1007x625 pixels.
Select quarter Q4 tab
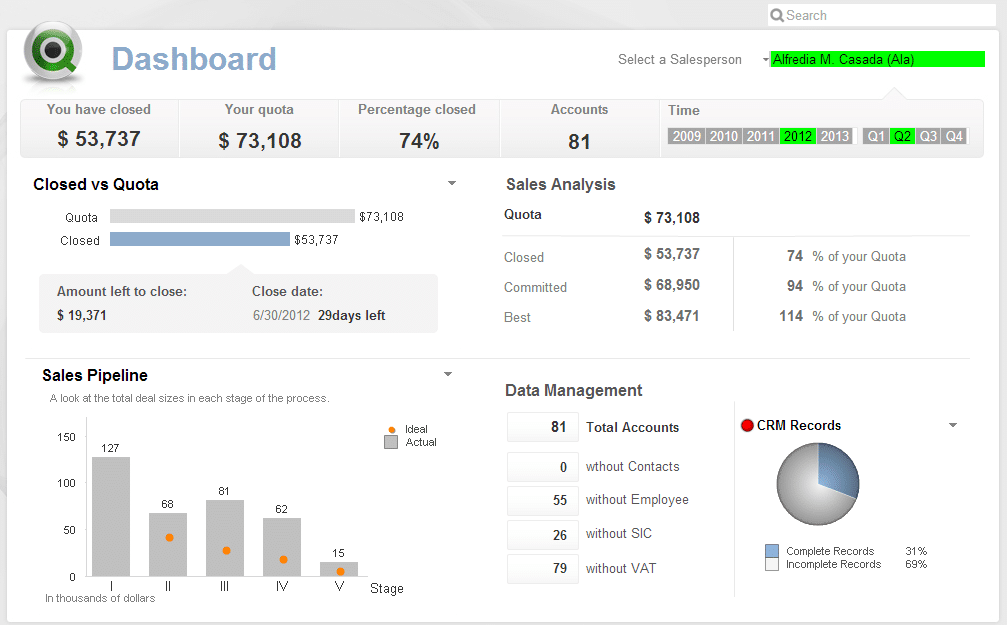coord(955,136)
